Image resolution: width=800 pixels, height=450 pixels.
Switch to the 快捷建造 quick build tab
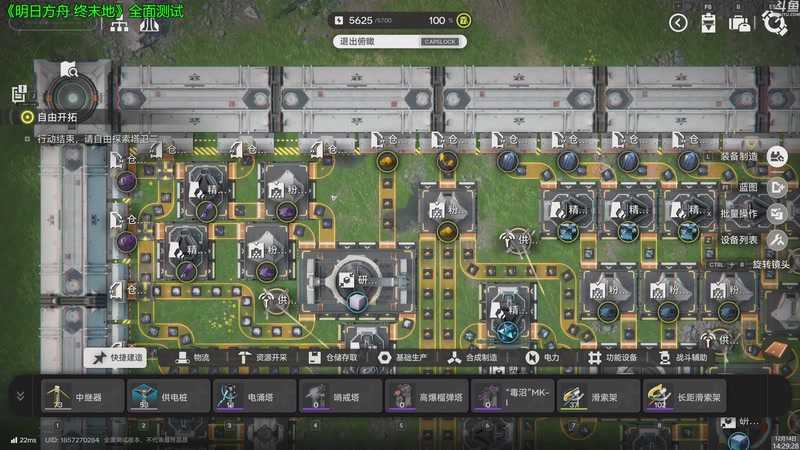115,358
